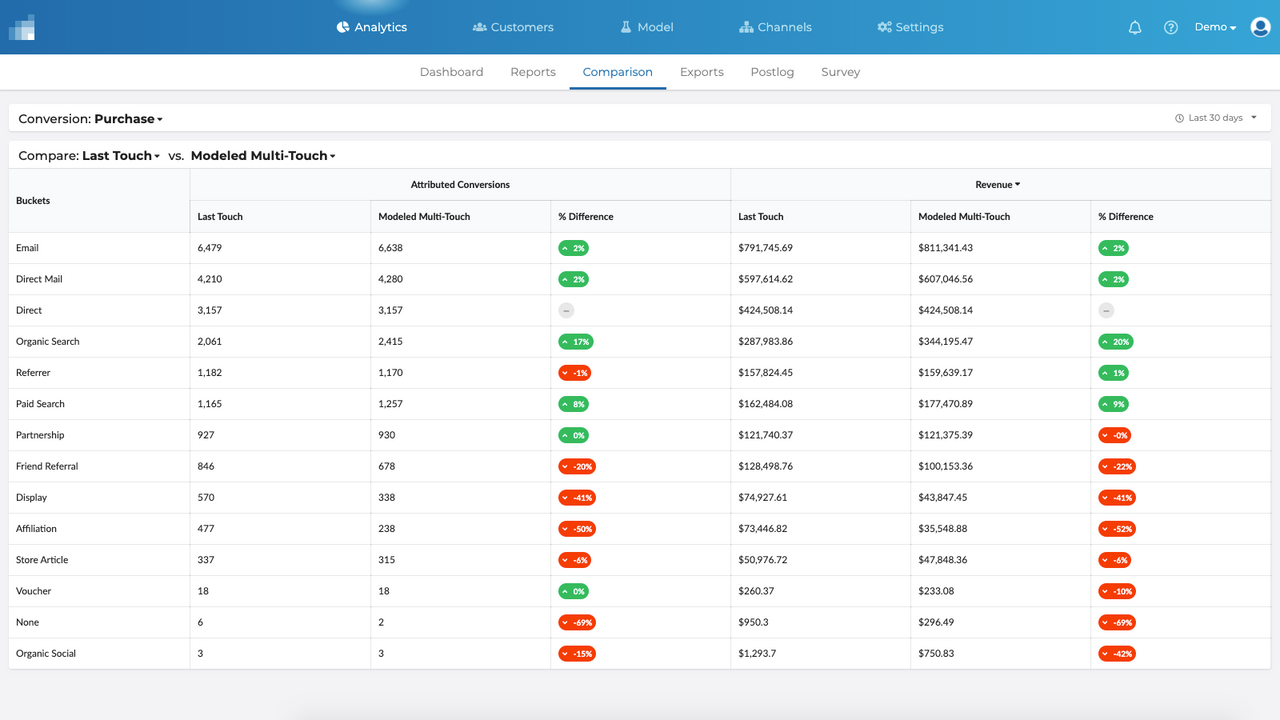The height and width of the screenshot is (720, 1280).
Task: Open the Conversion: Purchase dropdown
Action: click(126, 118)
